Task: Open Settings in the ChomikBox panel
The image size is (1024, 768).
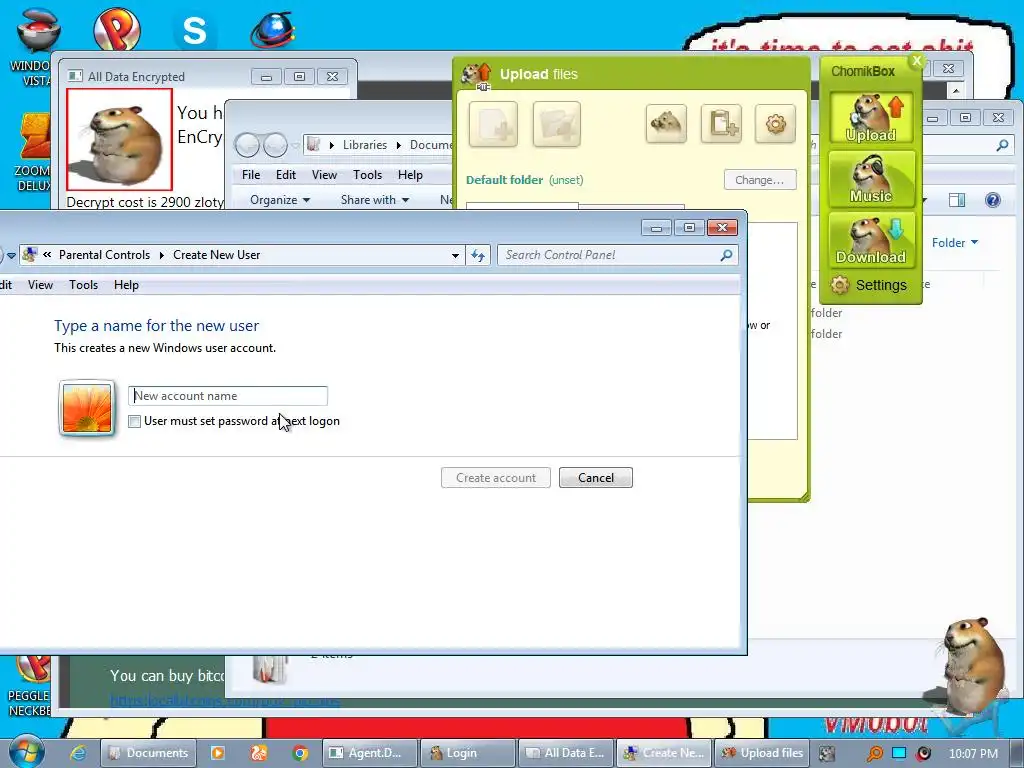Action: tap(869, 285)
